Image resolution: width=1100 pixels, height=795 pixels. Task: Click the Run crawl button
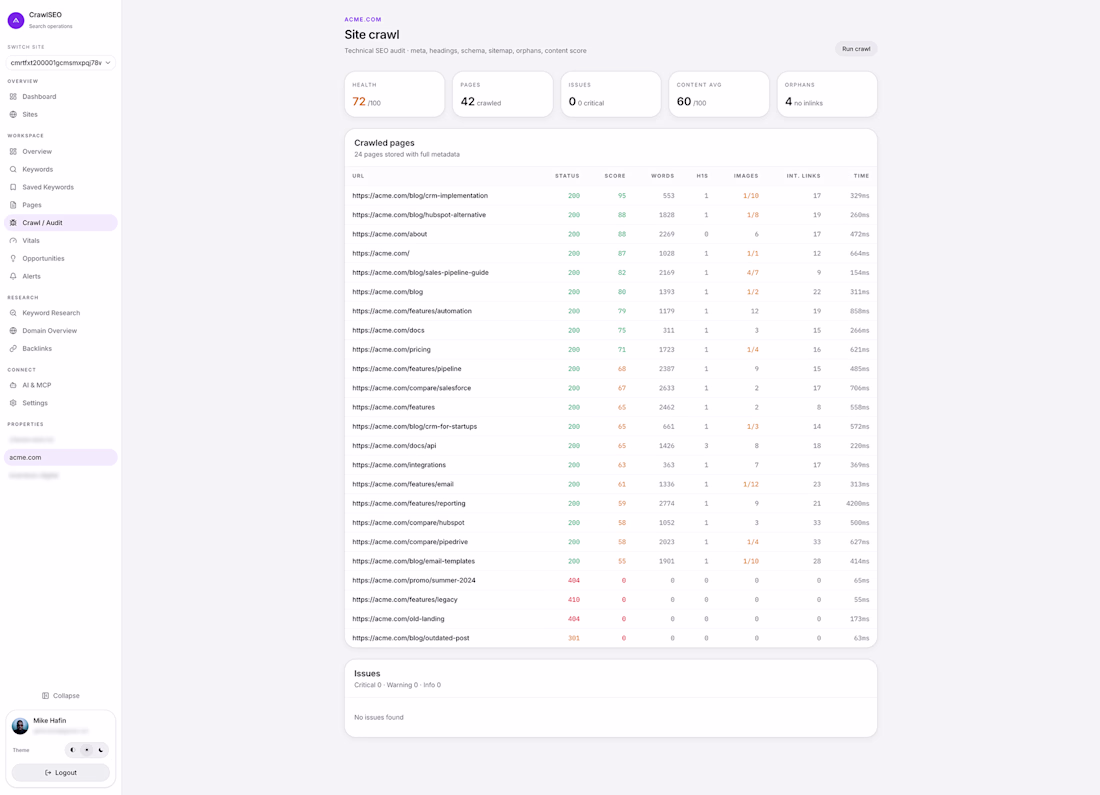point(856,49)
